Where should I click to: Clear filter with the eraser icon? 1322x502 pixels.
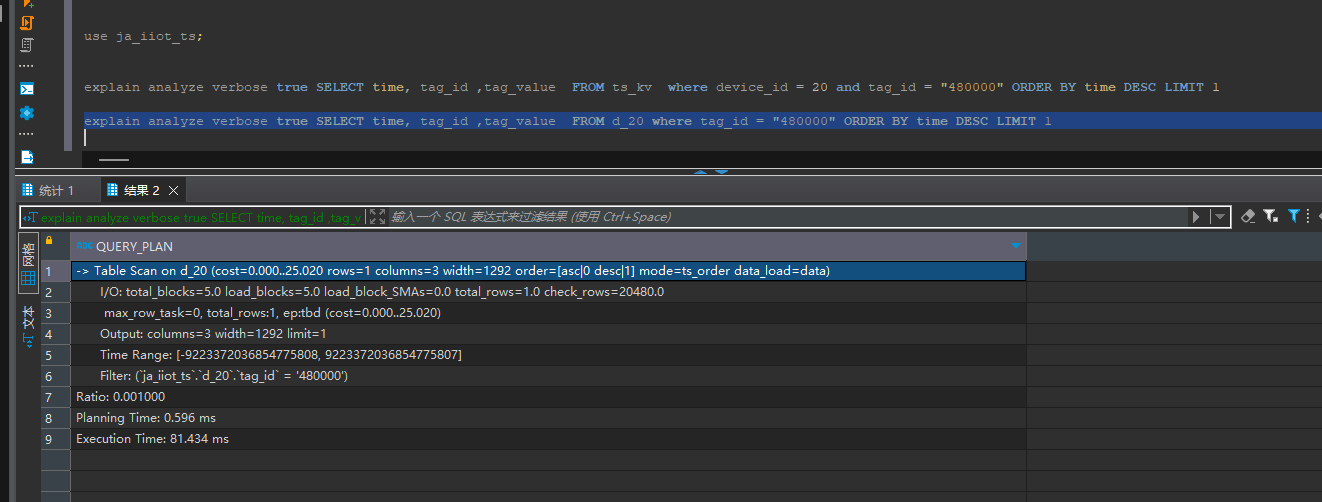[x=1247, y=216]
